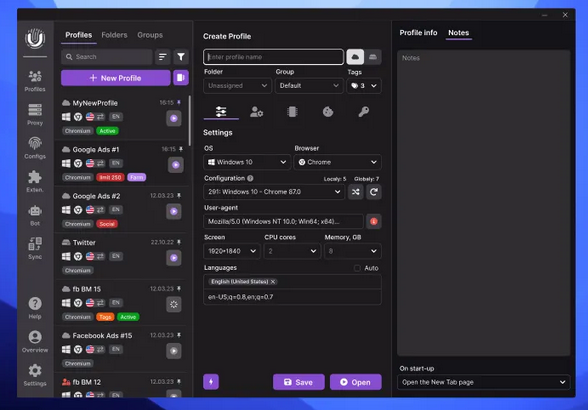Open the On start-up dropdown

point(484,382)
